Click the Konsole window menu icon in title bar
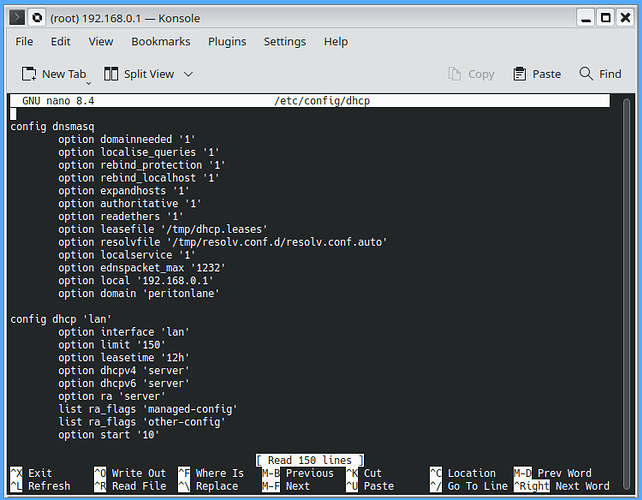The height and width of the screenshot is (500, 642). click(x=15, y=17)
